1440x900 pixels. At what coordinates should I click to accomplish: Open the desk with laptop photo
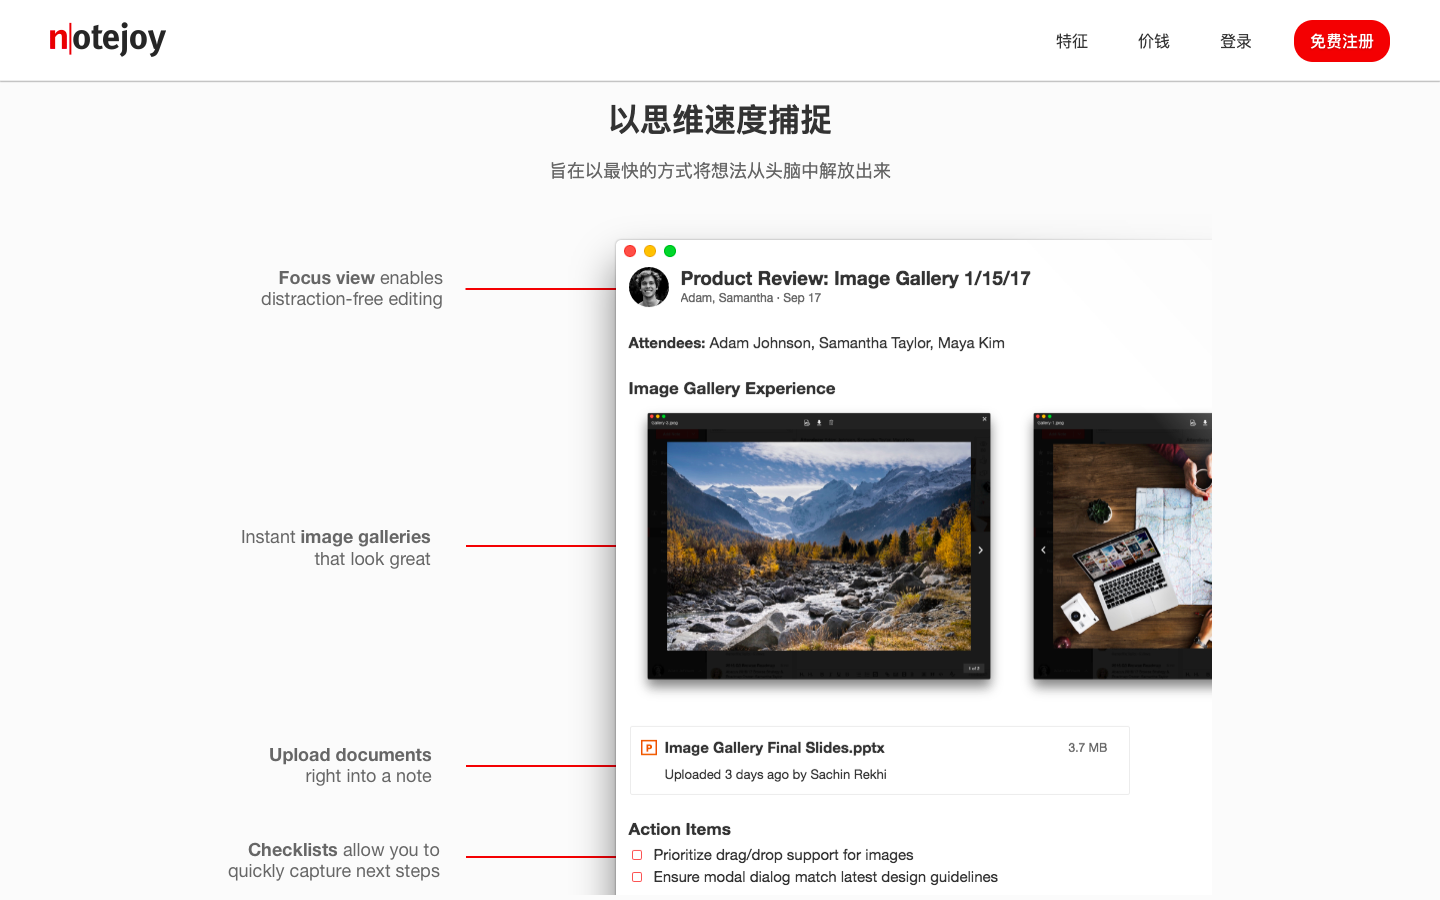pos(1130,546)
